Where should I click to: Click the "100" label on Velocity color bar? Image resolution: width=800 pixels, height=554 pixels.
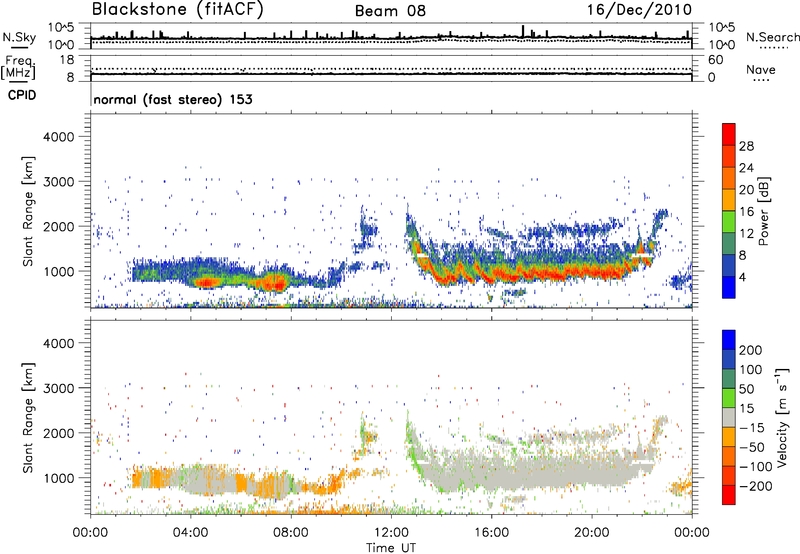click(751, 370)
